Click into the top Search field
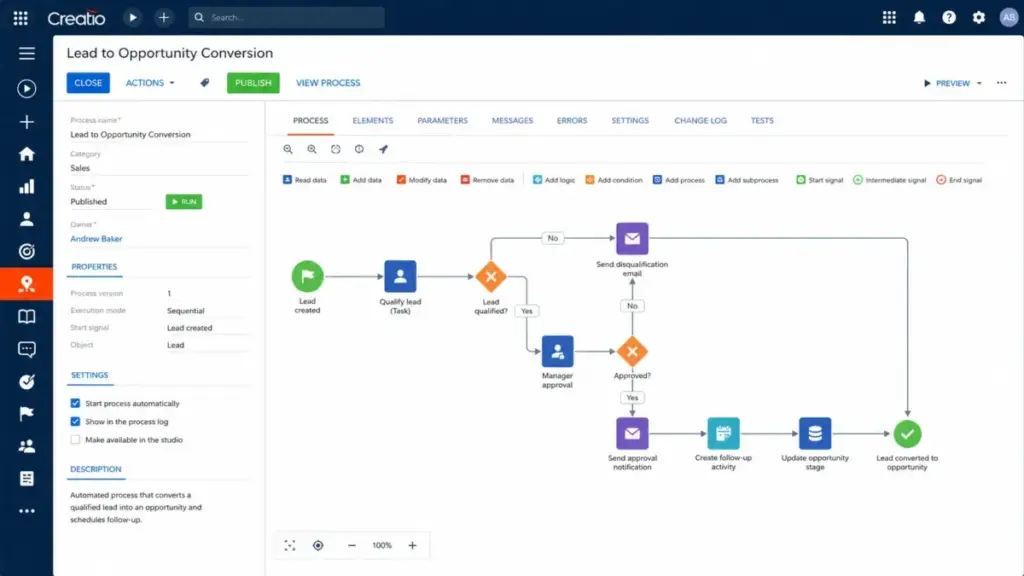The height and width of the screenshot is (576, 1024). (x=287, y=18)
